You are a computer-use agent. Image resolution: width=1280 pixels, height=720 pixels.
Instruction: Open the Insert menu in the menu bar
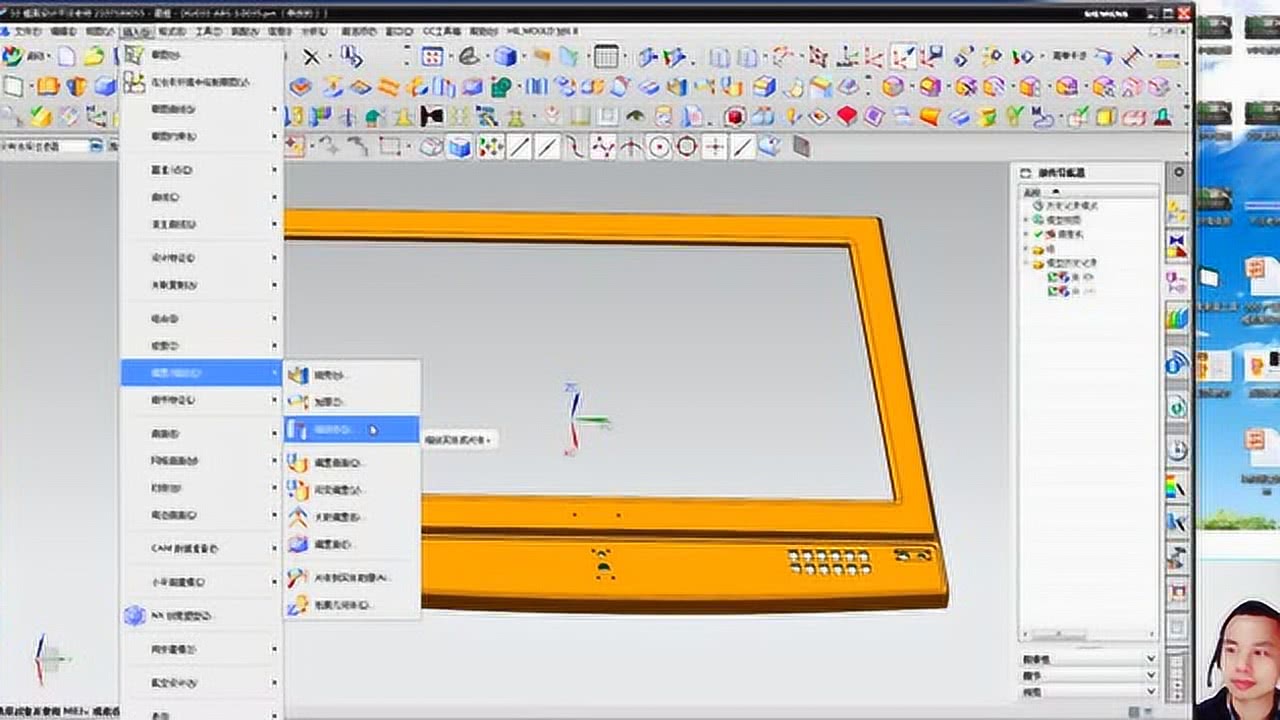coord(135,32)
